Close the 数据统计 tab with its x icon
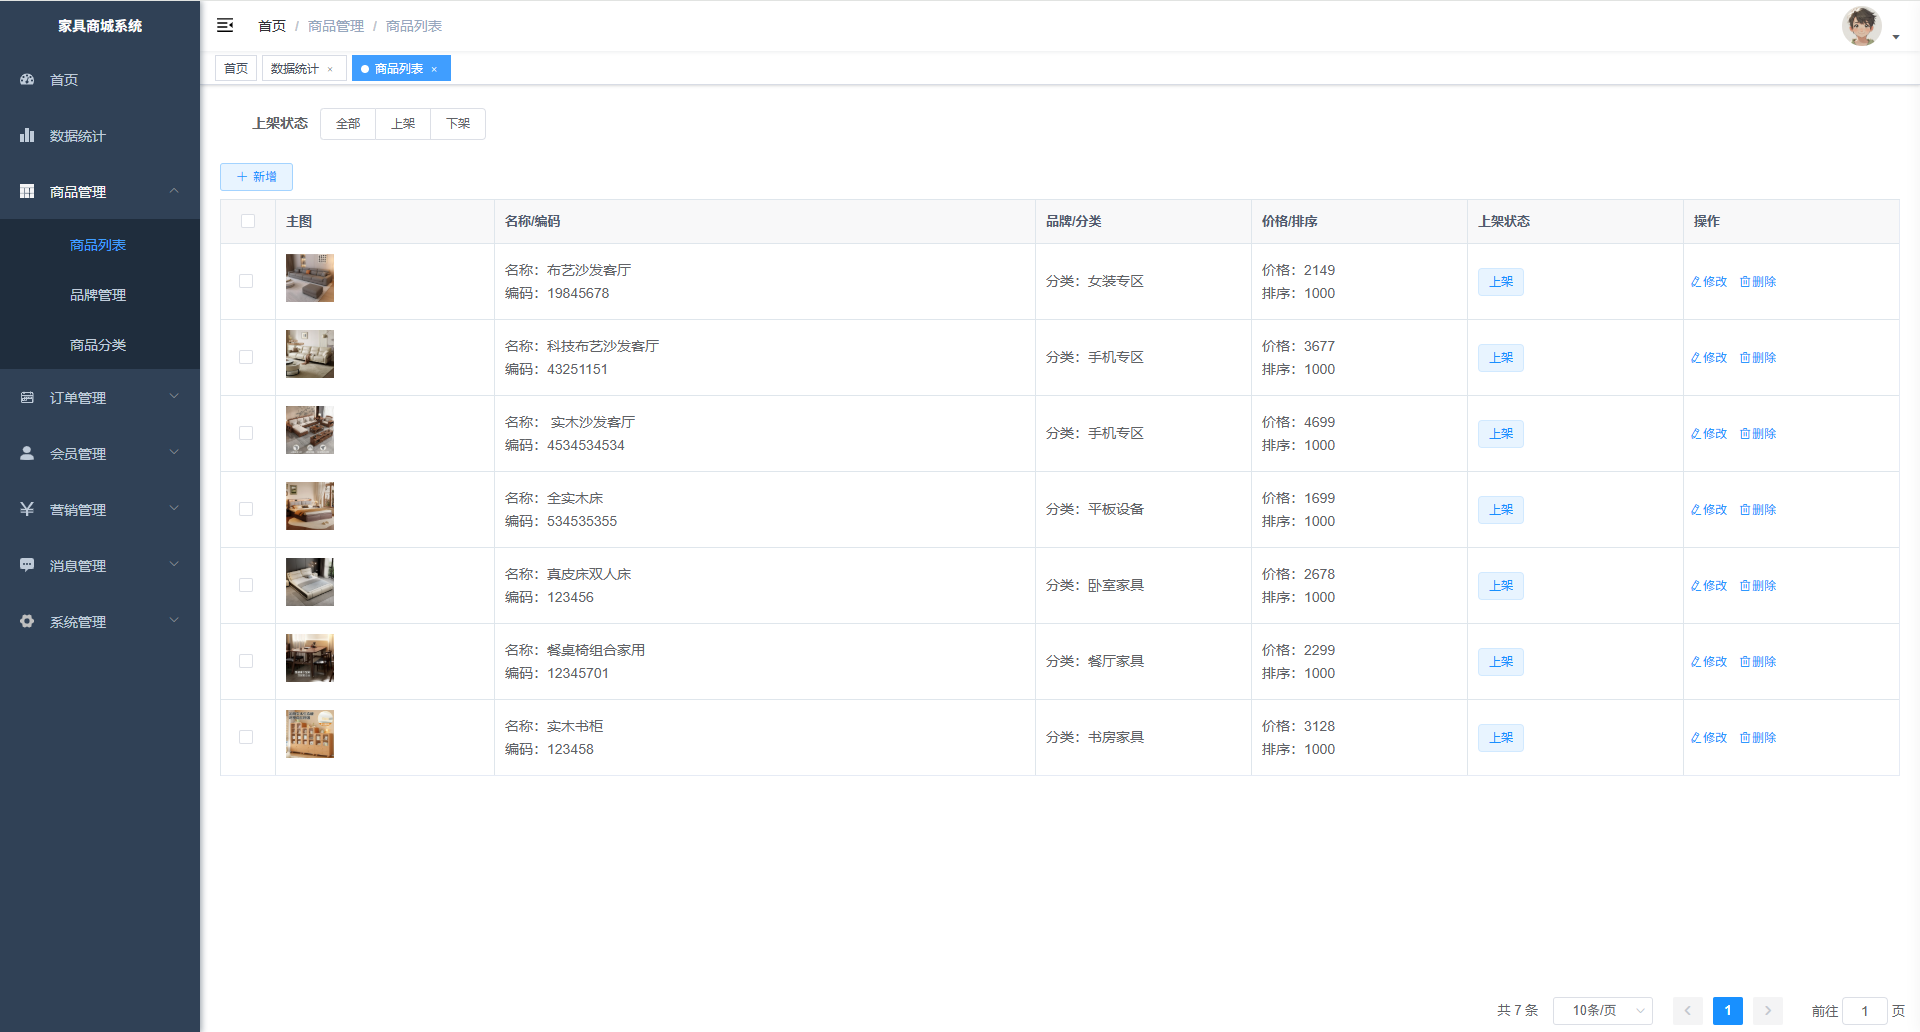1920x1032 pixels. click(x=330, y=69)
